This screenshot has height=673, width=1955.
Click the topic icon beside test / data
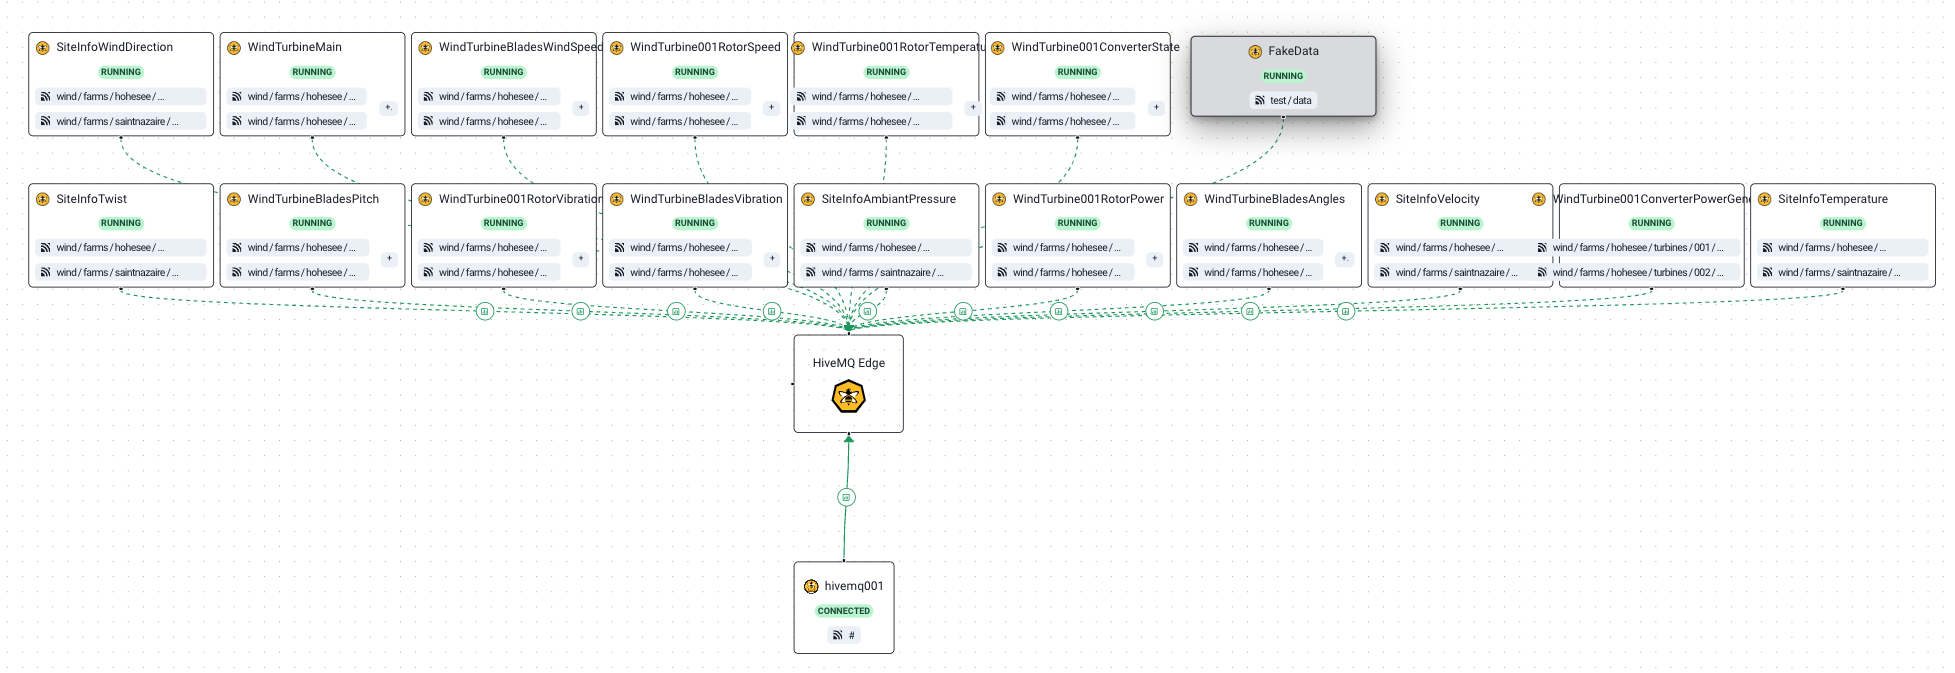point(1260,100)
